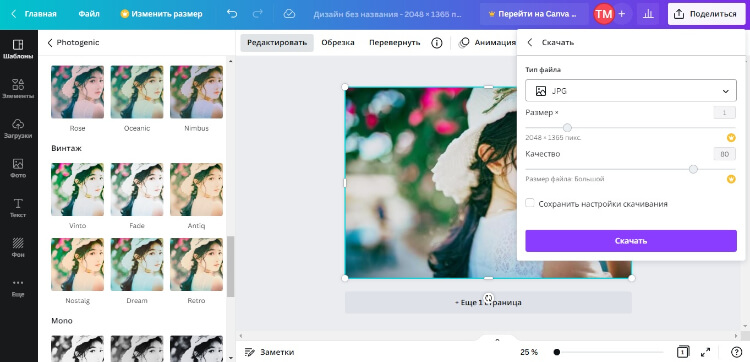Open the Элементы sidebar panel
The height and width of the screenshot is (362, 750).
pos(18,89)
